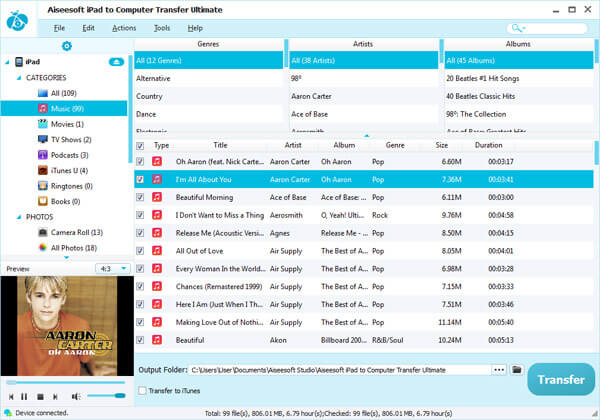Viewport: 600px width, 420px height.
Task: Open the Movies (1) category
Action: [60, 124]
